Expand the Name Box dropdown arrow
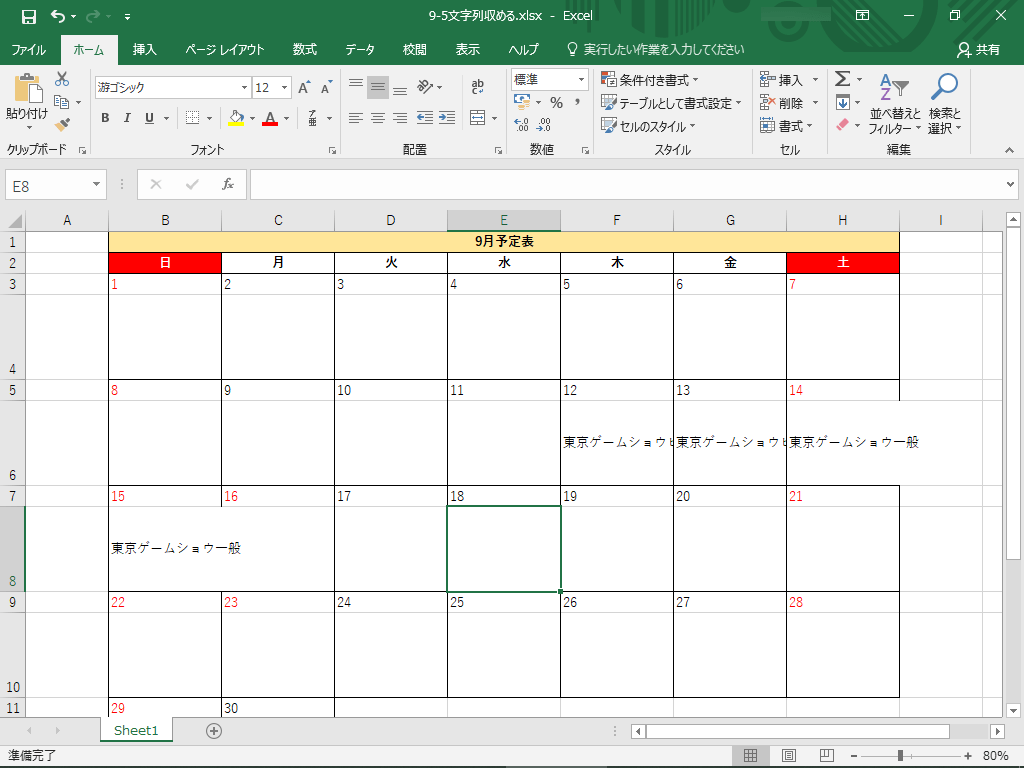Viewport: 1024px width, 768px height. (x=96, y=185)
